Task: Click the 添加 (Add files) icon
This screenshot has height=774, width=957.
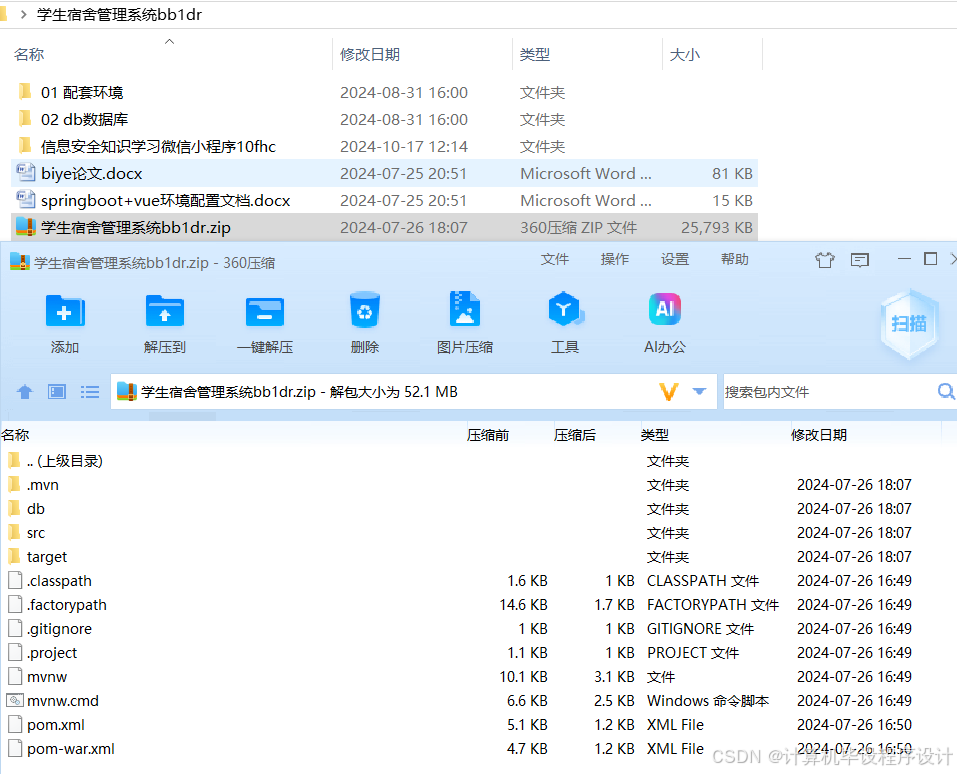Action: click(64, 320)
